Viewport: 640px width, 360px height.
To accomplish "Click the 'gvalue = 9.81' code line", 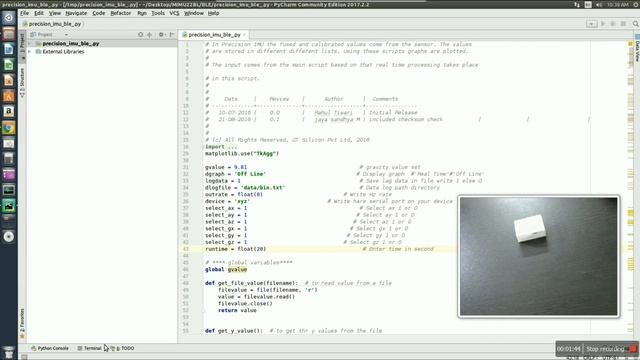I will [x=226, y=167].
